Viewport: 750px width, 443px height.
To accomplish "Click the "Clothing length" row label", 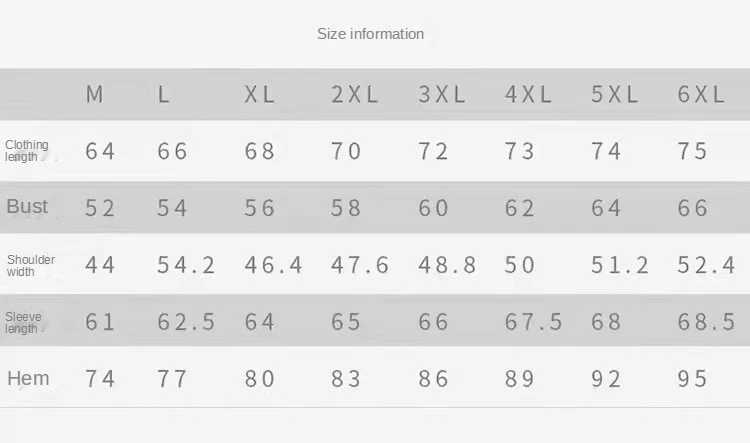I will 27,151.
